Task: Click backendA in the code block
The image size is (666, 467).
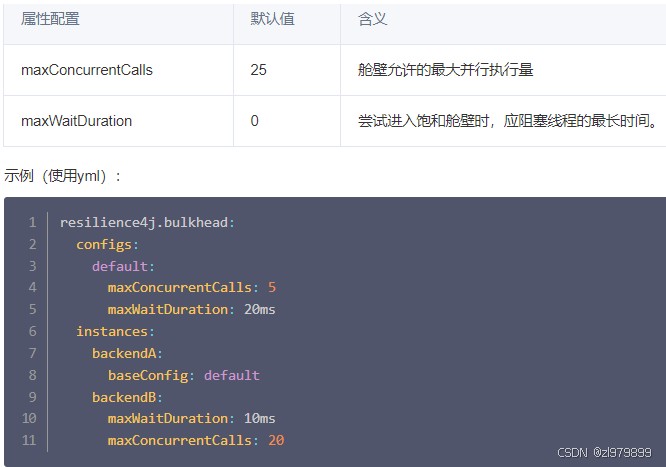Action: tap(126, 353)
